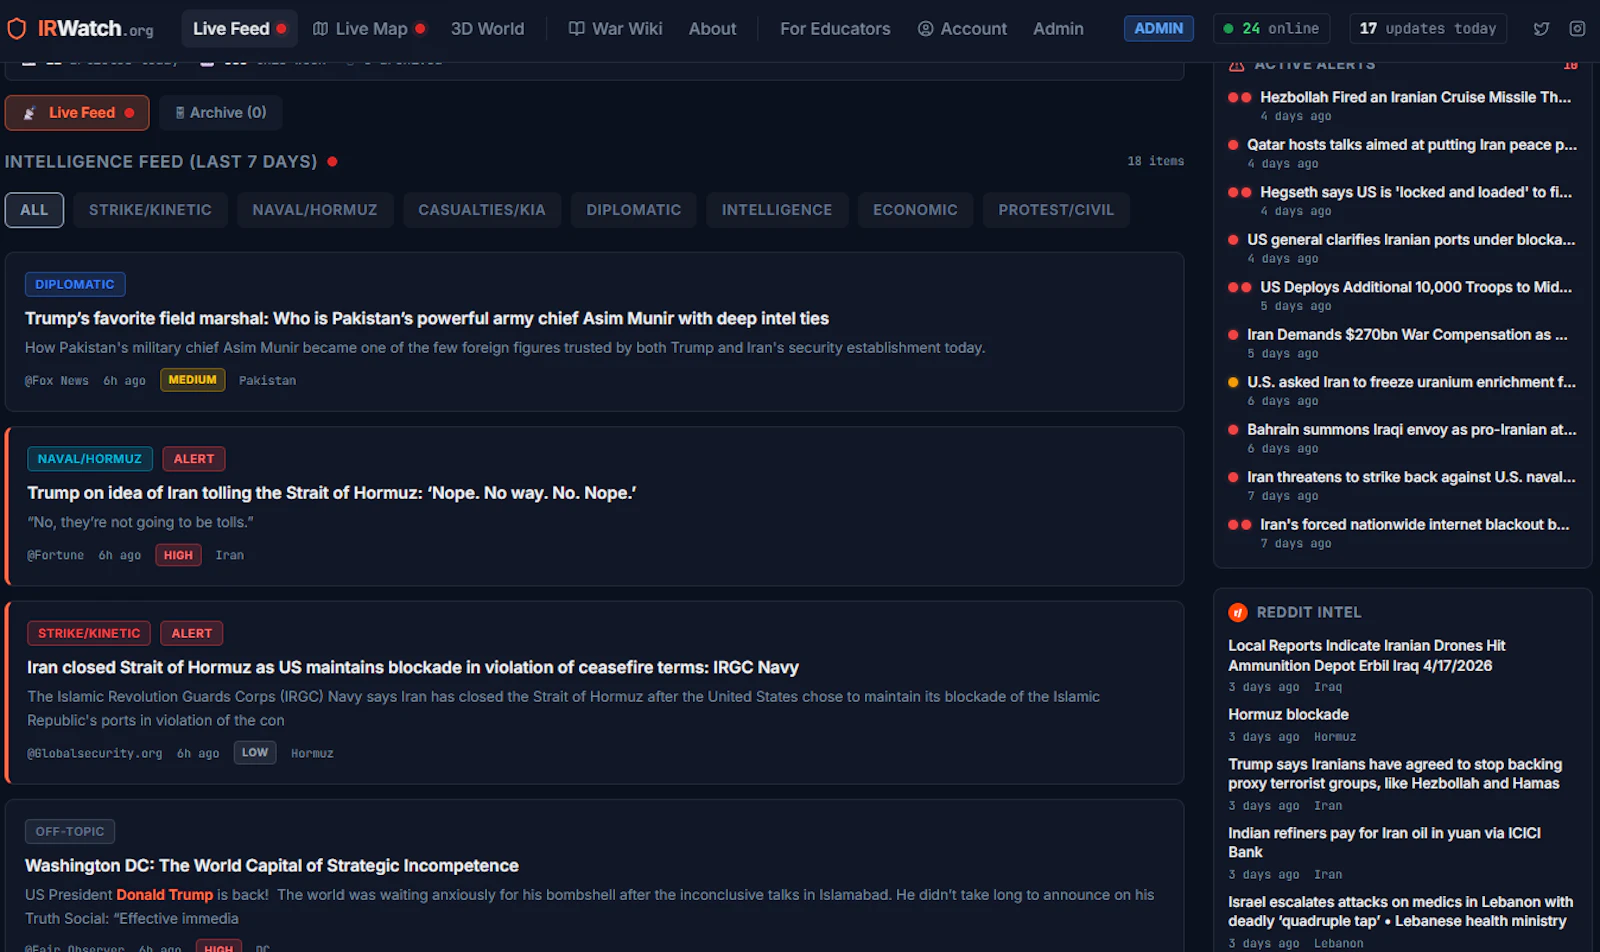Open alert Qatar hosts talks on Iran peace
The height and width of the screenshot is (952, 1600).
click(x=1412, y=145)
